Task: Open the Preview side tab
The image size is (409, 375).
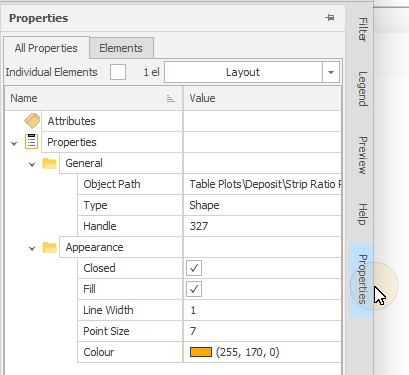Action: tap(362, 155)
